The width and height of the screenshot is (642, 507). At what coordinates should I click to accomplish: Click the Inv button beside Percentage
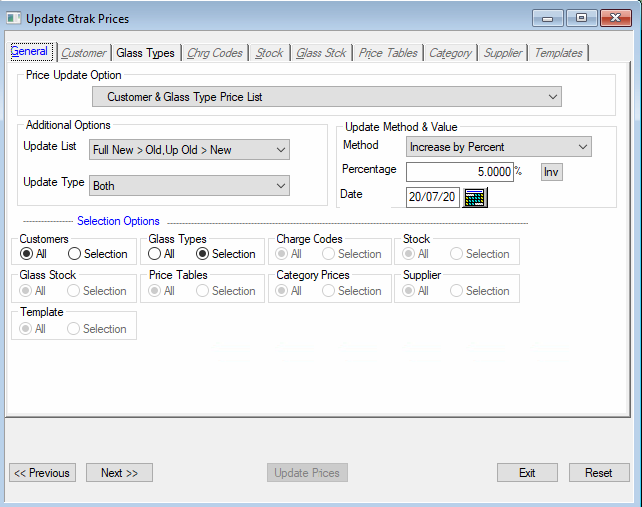(551, 172)
